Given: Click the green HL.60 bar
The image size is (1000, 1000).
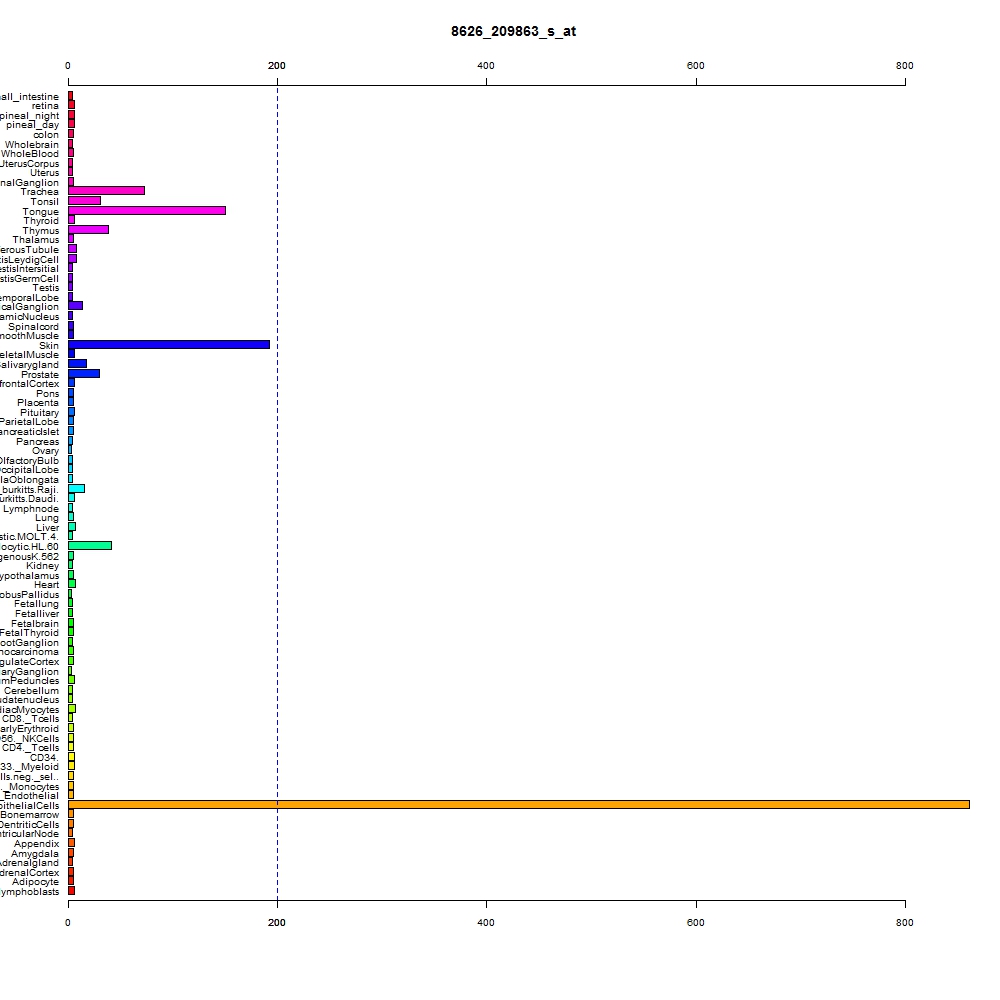Looking at the screenshot, I should click(90, 546).
